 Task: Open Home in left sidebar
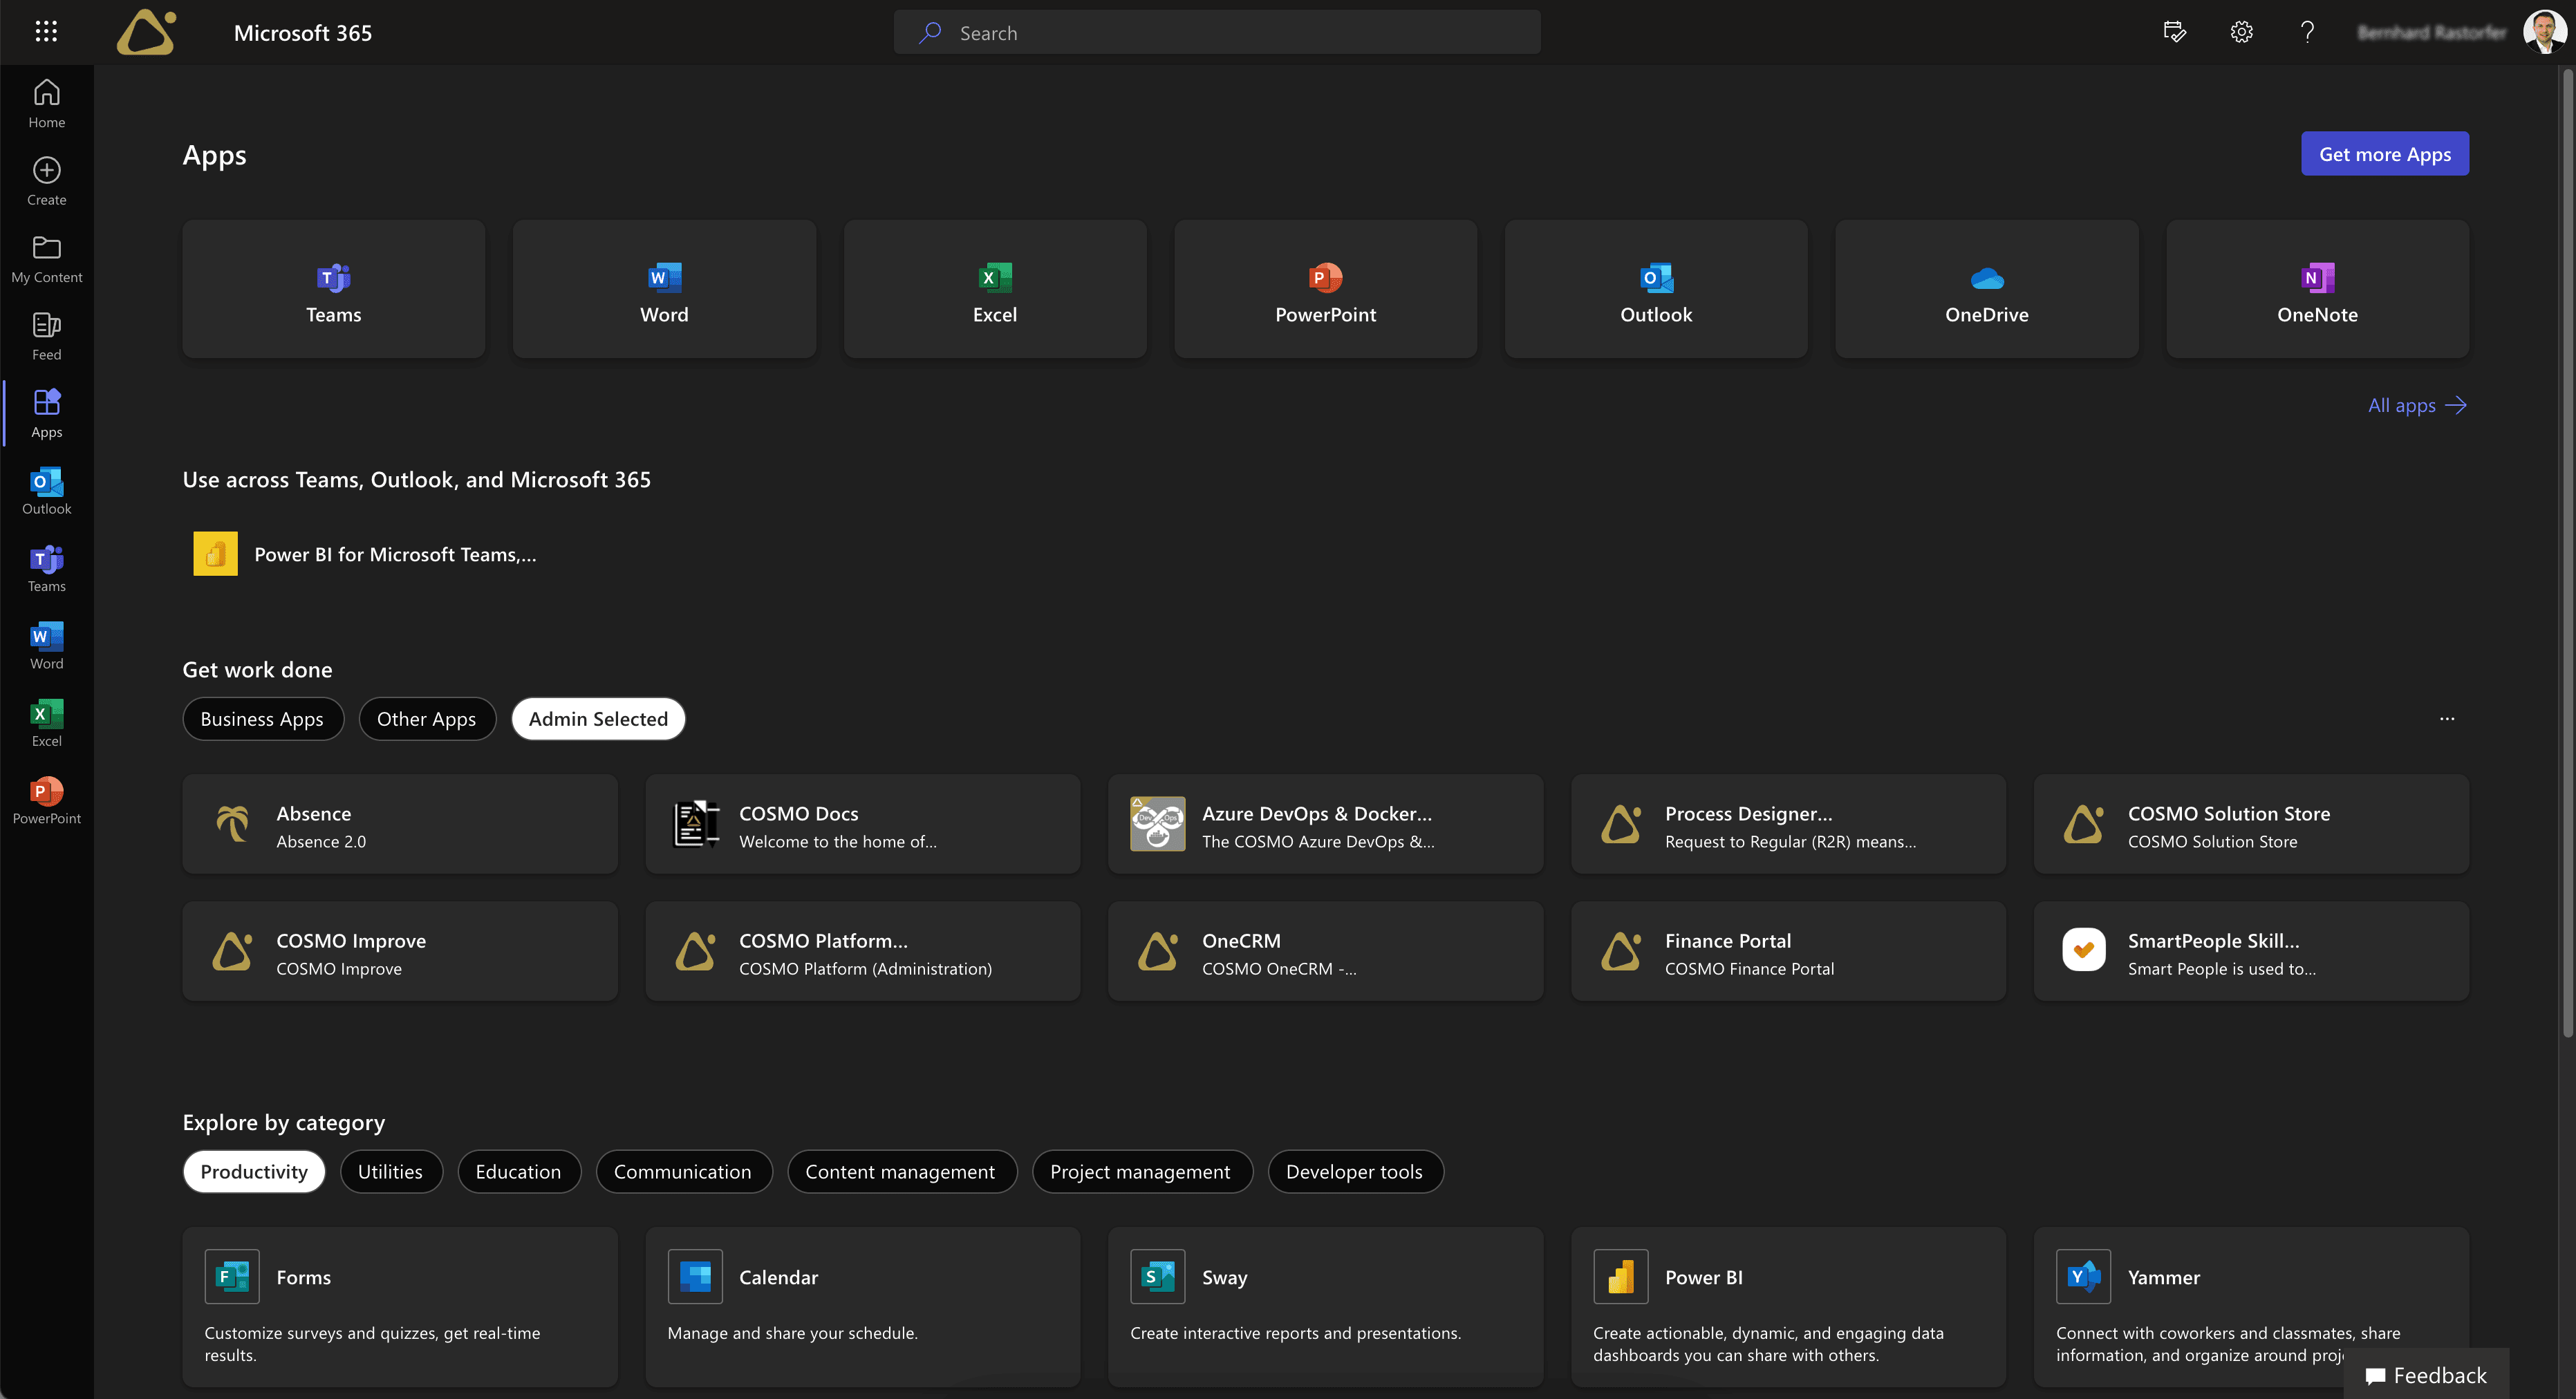[x=47, y=104]
